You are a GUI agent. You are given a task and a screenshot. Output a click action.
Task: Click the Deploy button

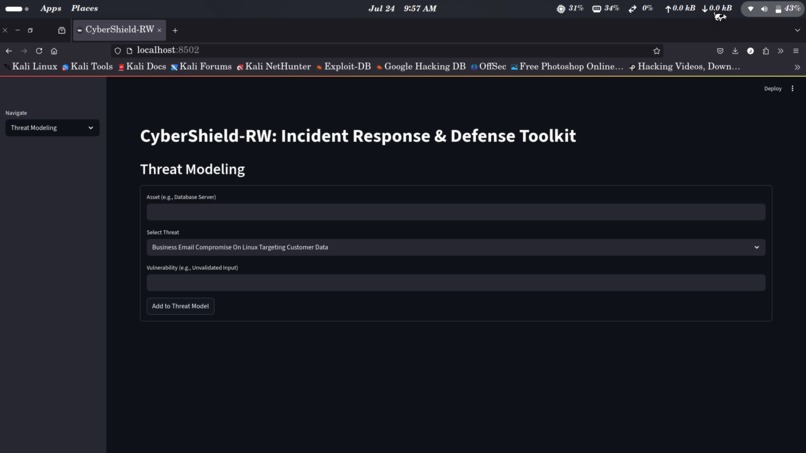[773, 88]
